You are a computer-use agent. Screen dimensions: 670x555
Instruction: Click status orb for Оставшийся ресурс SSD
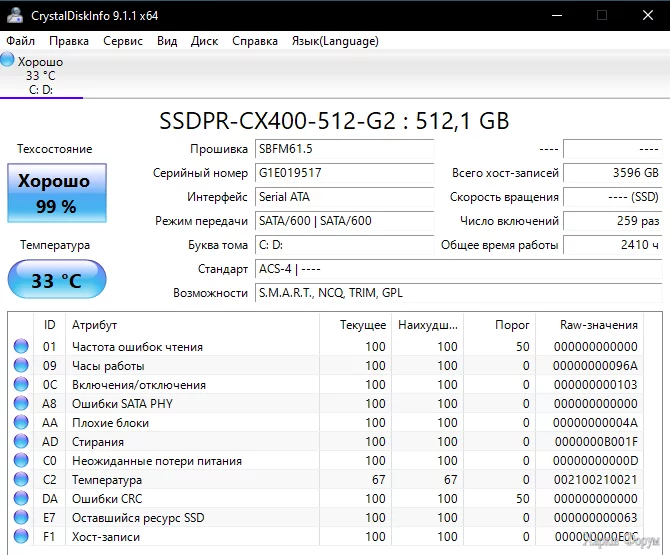[x=21, y=518]
